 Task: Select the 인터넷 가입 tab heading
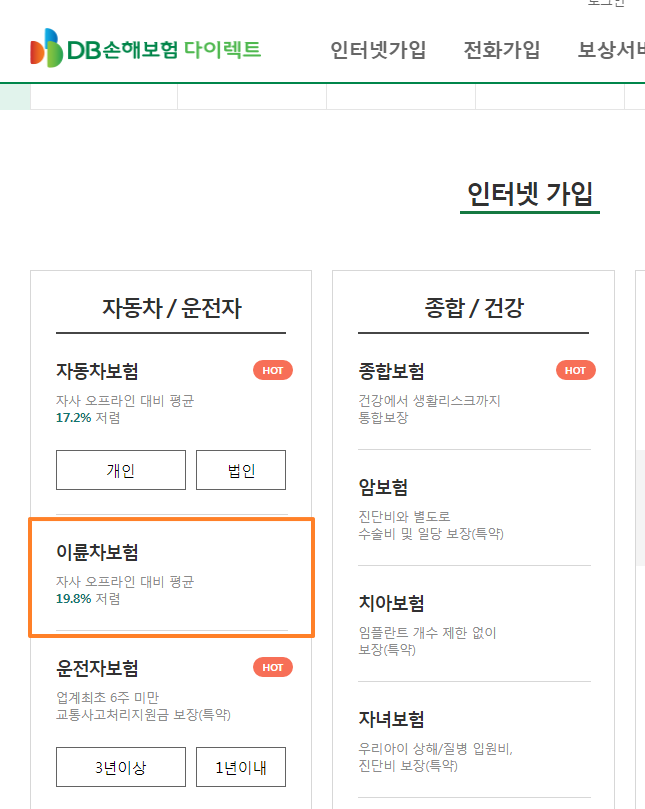(530, 194)
